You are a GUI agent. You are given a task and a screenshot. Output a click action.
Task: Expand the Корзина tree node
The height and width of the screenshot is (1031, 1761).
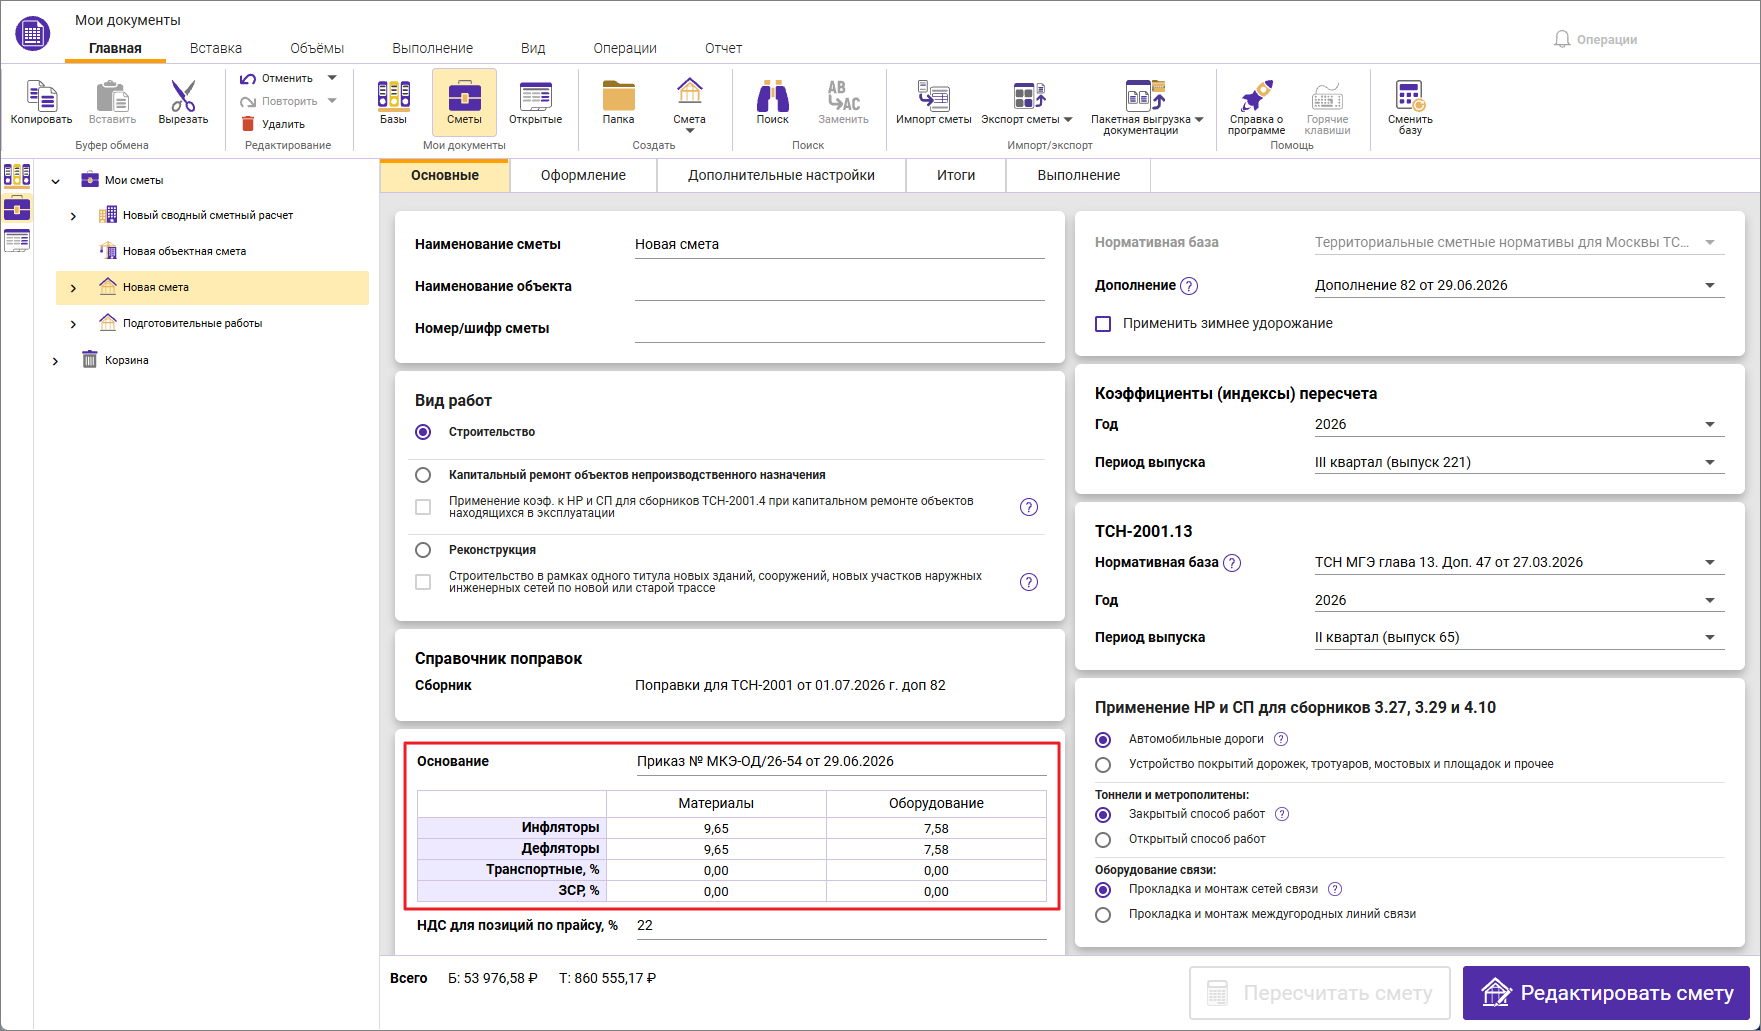(x=55, y=361)
